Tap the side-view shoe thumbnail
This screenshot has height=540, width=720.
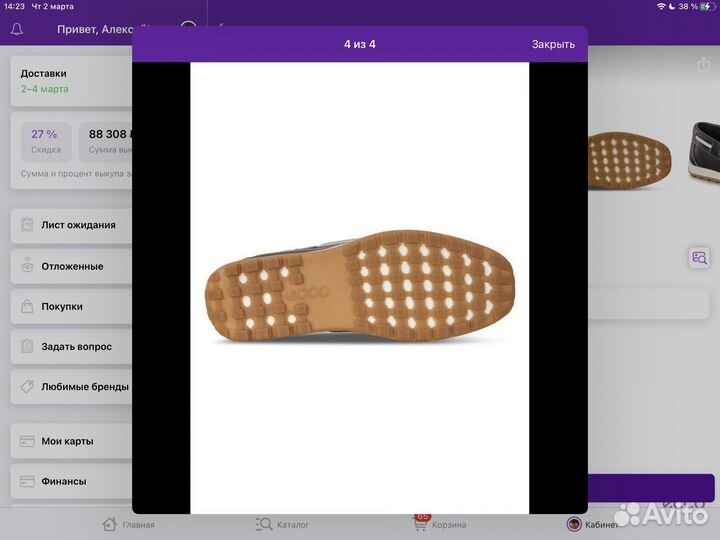coord(703,150)
